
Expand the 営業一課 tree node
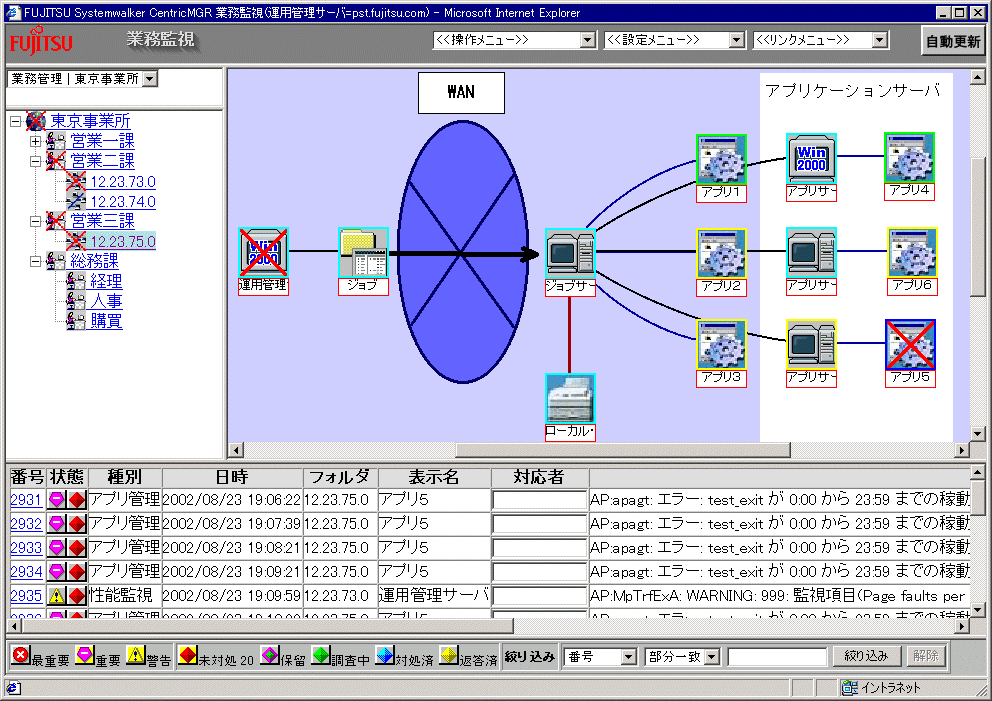tap(36, 141)
